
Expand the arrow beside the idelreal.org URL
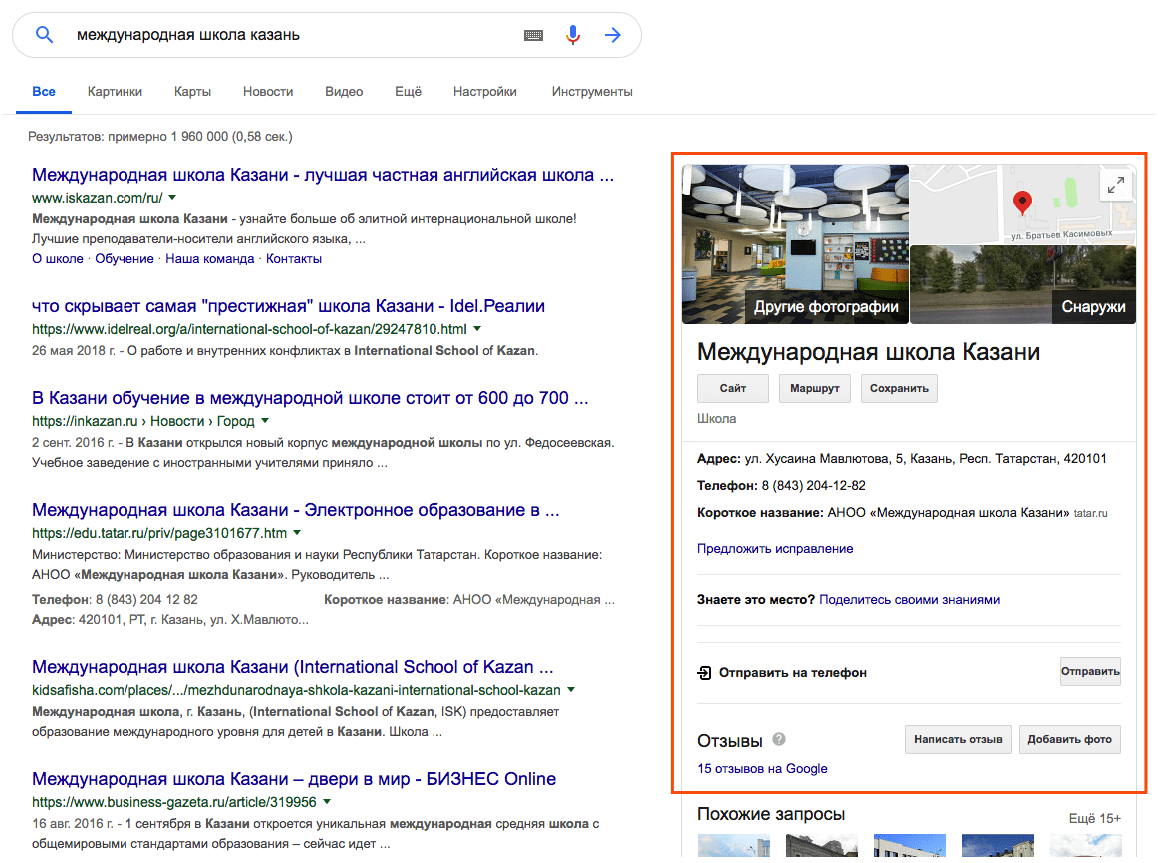click(x=477, y=329)
